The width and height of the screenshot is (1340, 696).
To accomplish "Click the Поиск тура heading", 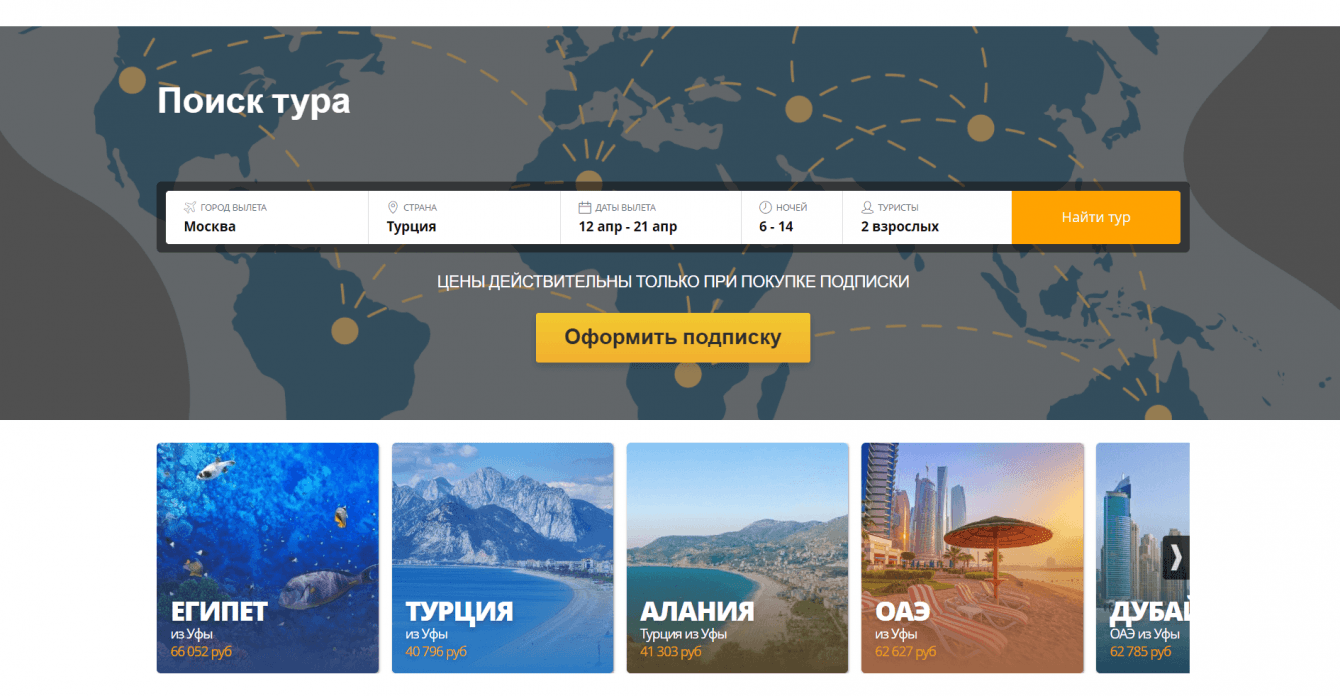I will point(254,101).
